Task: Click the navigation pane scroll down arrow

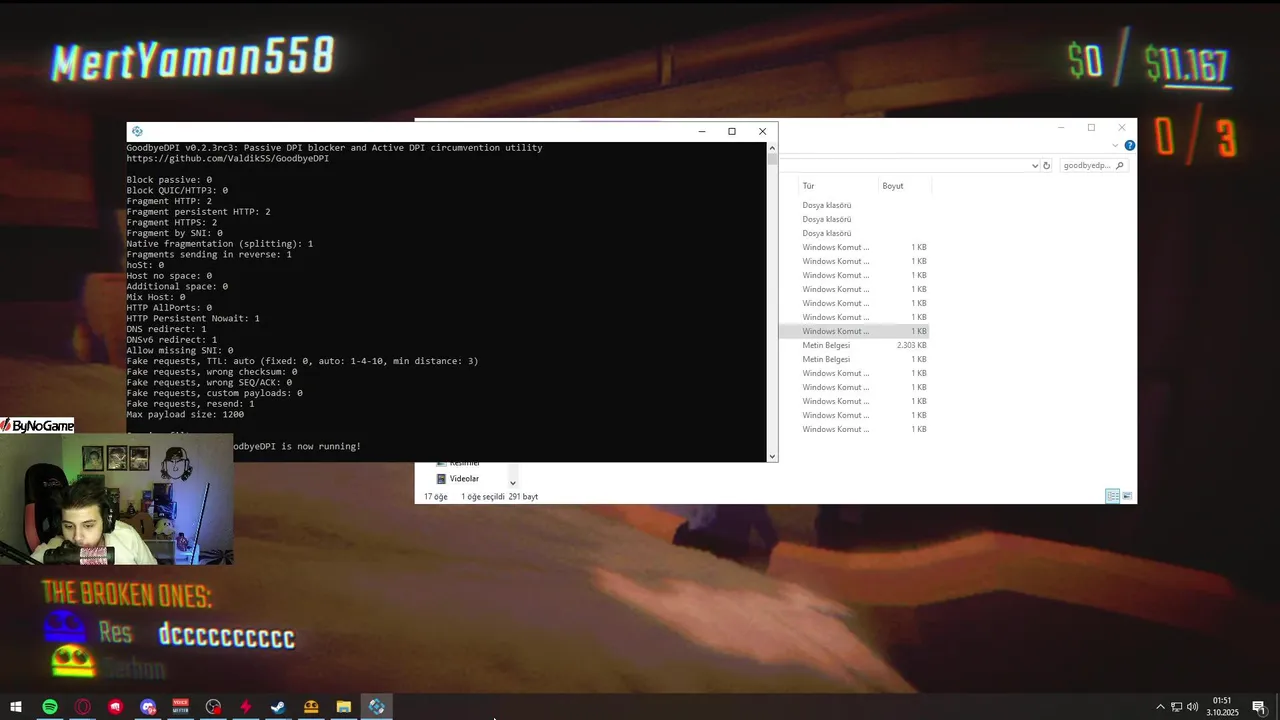Action: tap(513, 483)
